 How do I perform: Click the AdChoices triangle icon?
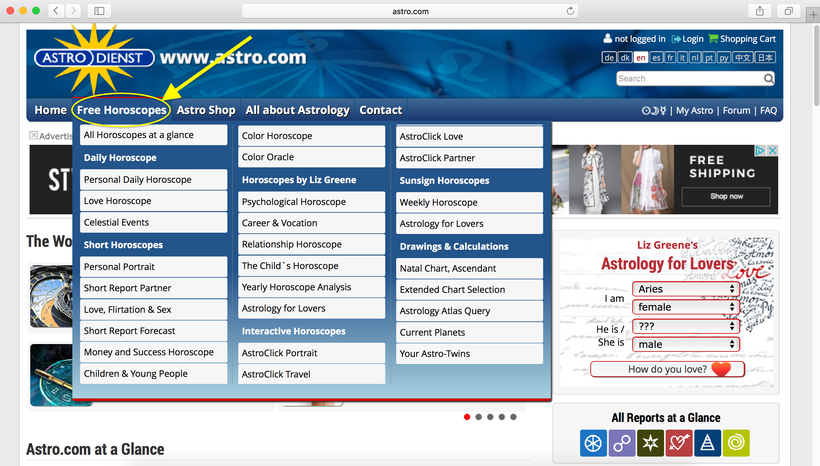coord(760,151)
